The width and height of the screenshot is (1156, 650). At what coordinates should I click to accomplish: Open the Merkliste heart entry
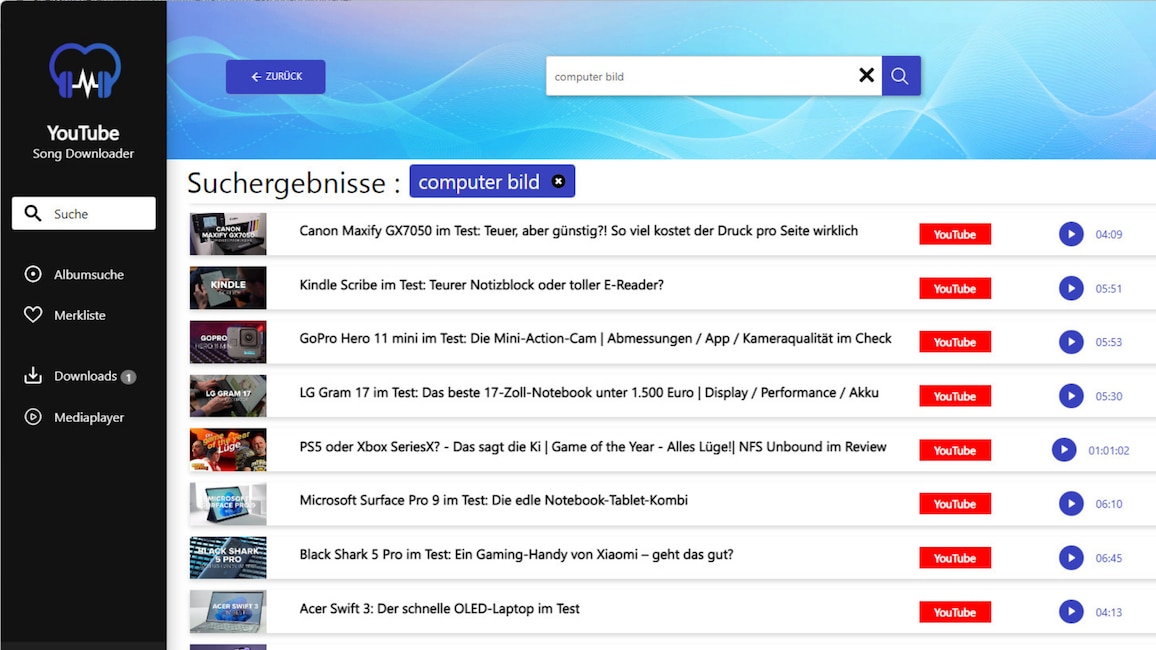click(x=79, y=315)
